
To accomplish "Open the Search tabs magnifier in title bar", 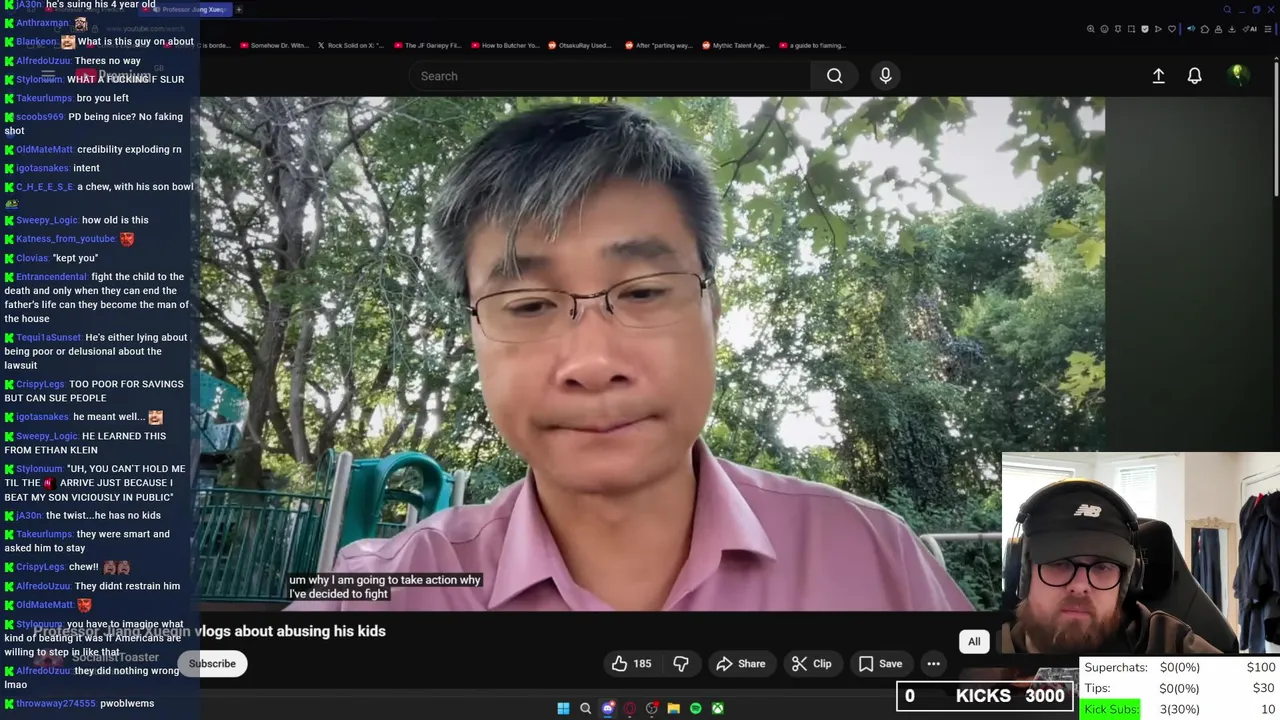I will tap(1227, 10).
